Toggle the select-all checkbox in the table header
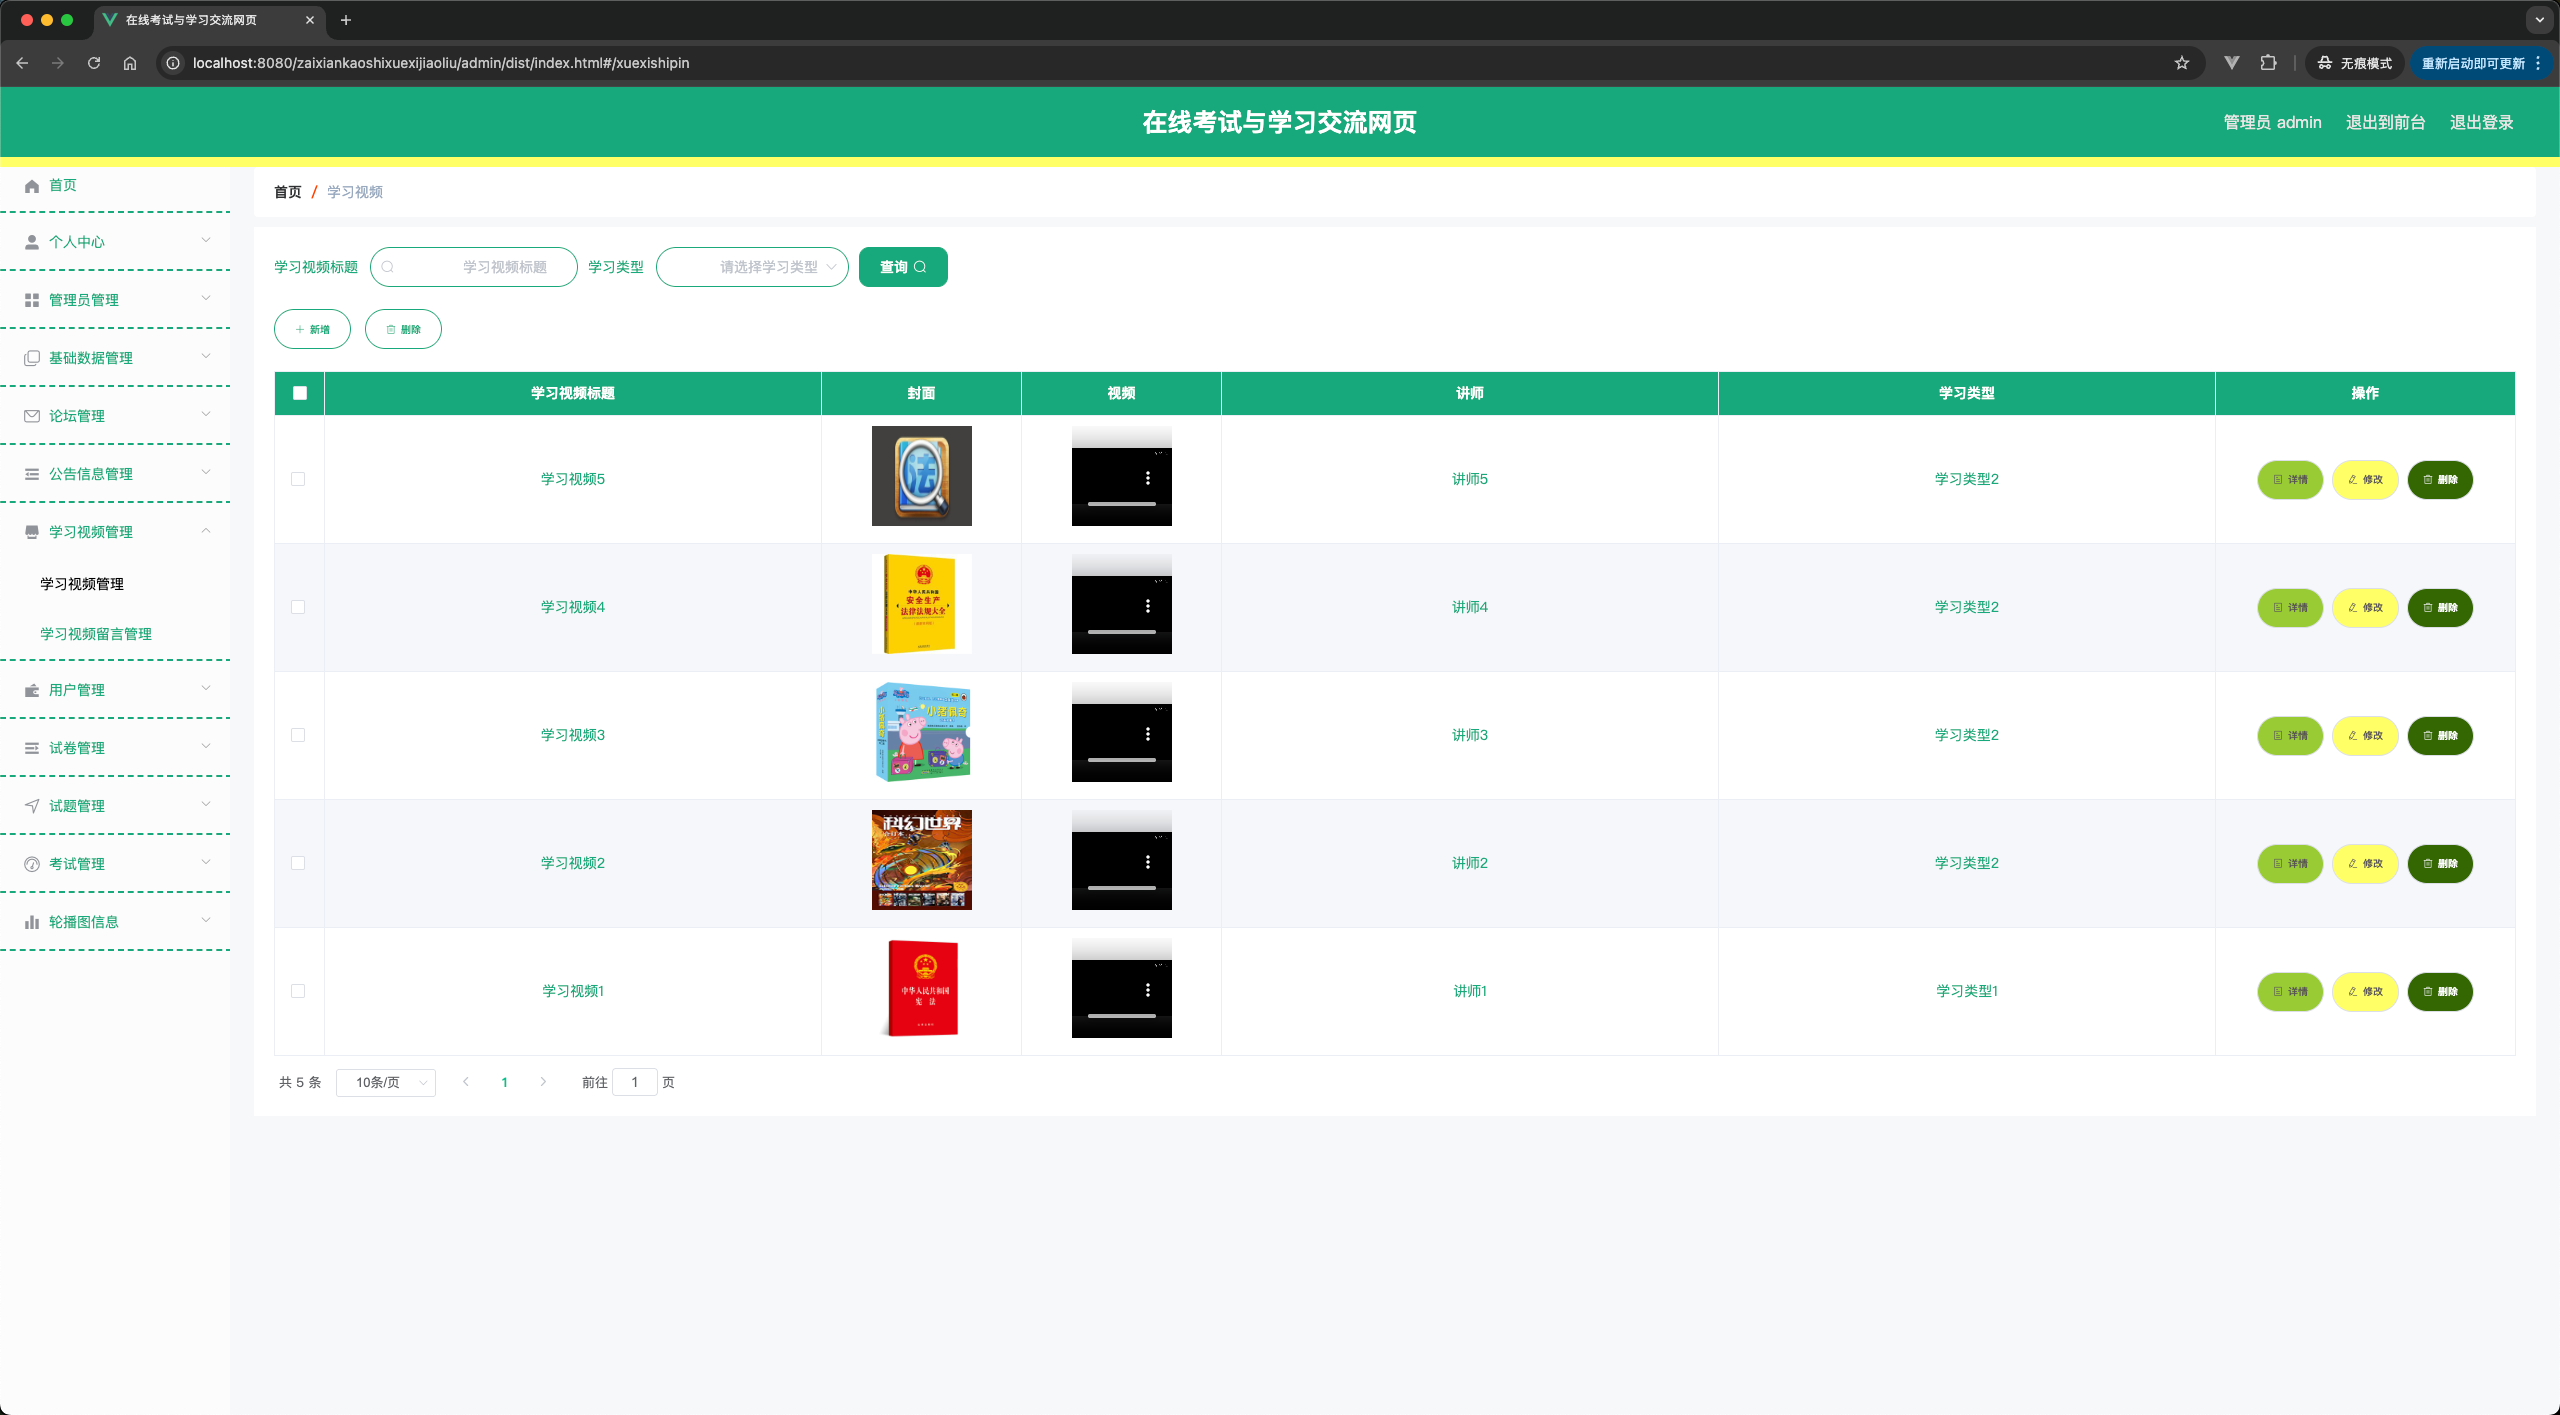 300,393
